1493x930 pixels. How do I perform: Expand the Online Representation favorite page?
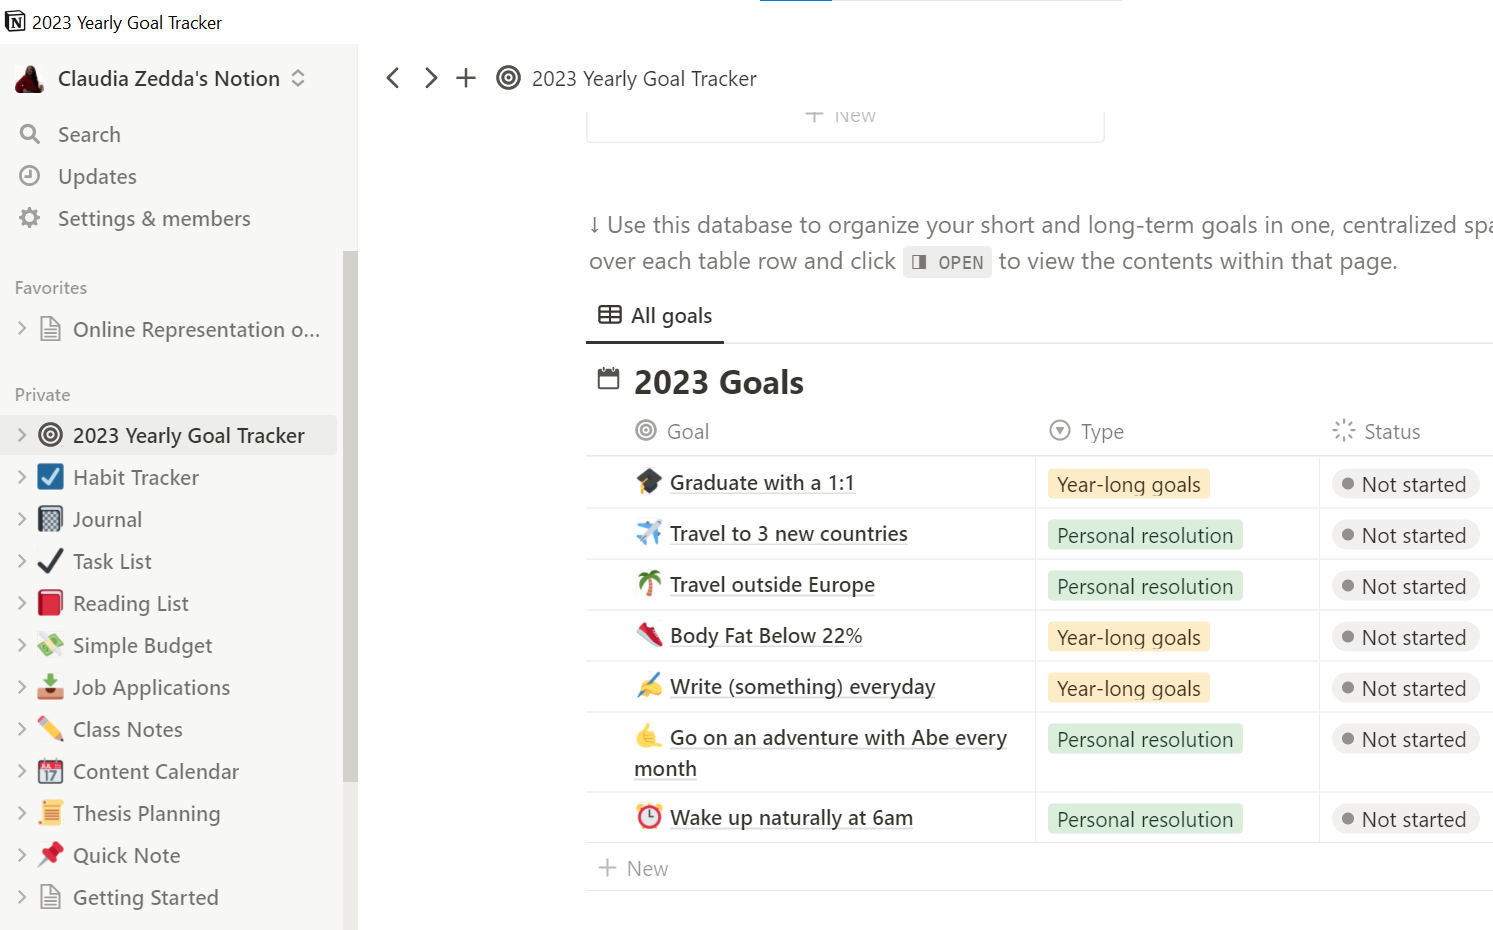tap(22, 329)
